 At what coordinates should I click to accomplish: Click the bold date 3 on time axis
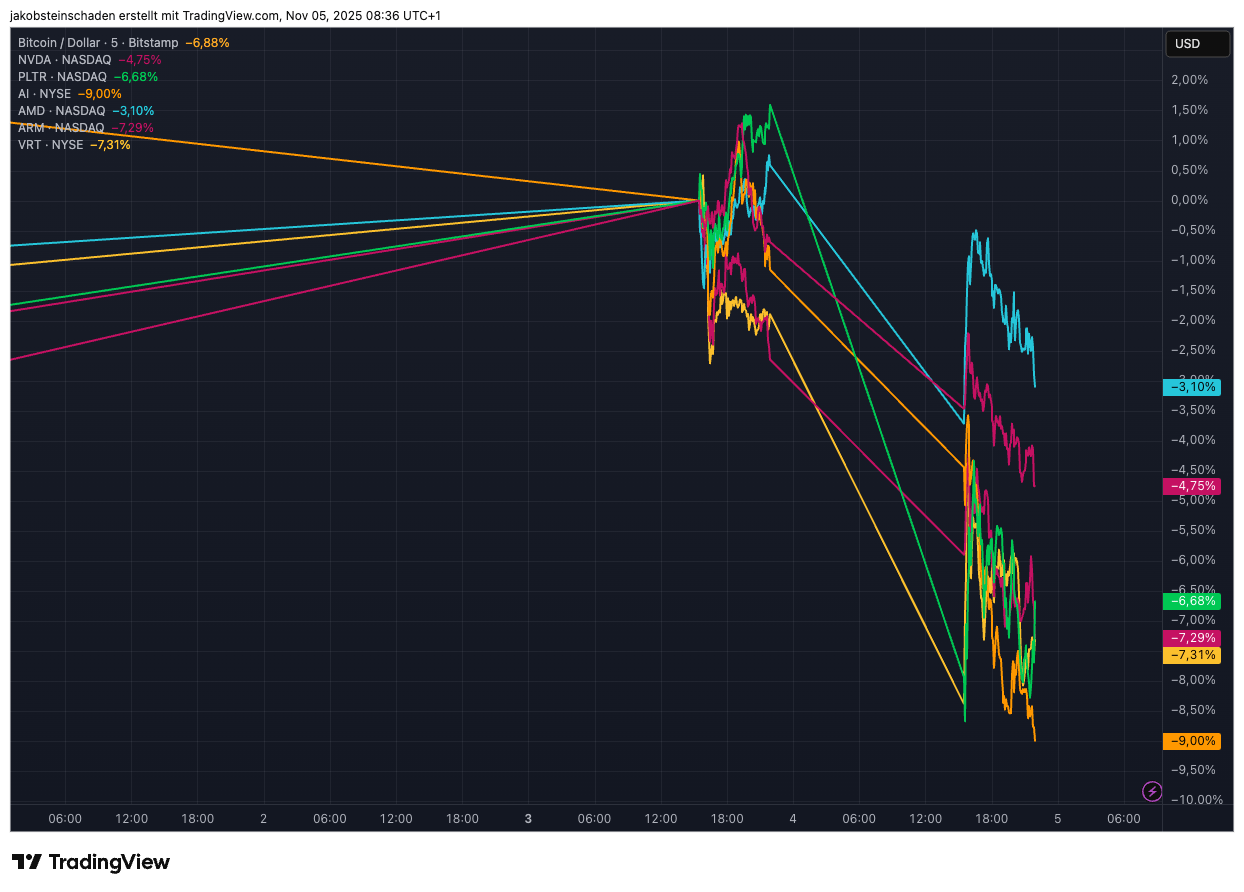click(528, 819)
